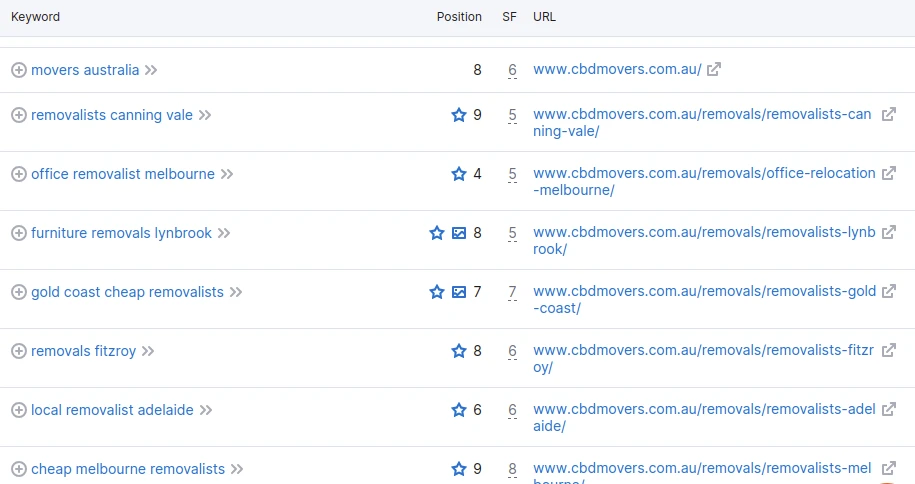Open the furniture removals lynbrook keyword link
This screenshot has width=915, height=484.
click(121, 233)
